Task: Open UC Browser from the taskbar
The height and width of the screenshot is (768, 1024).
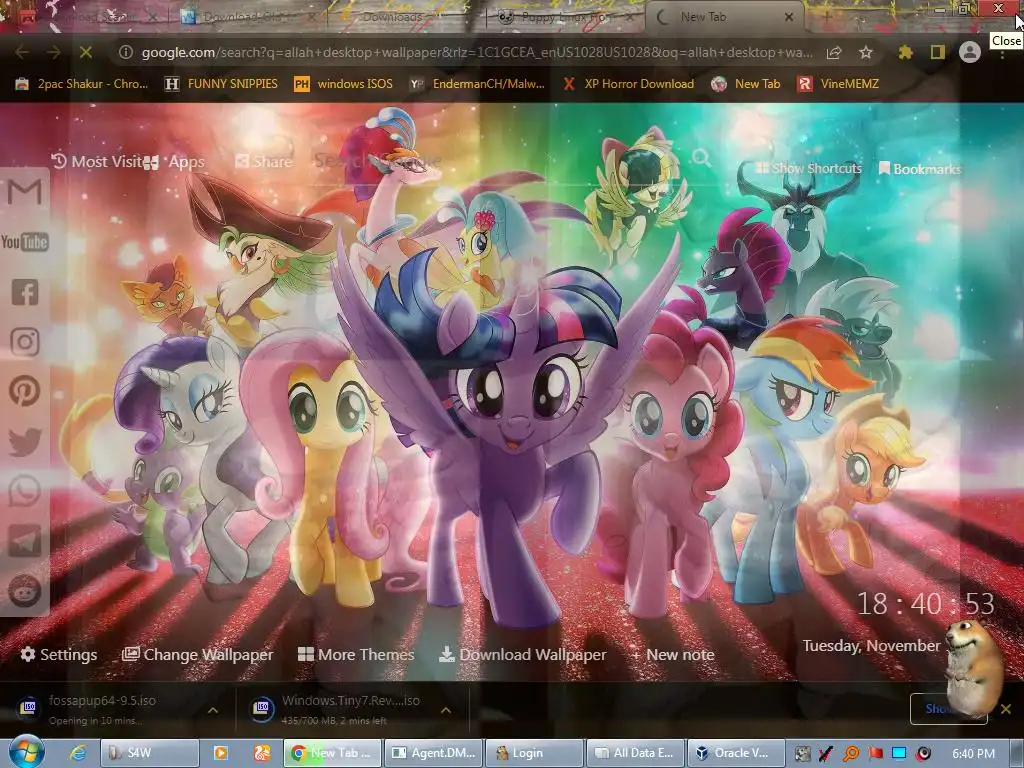Action: click(x=262, y=753)
